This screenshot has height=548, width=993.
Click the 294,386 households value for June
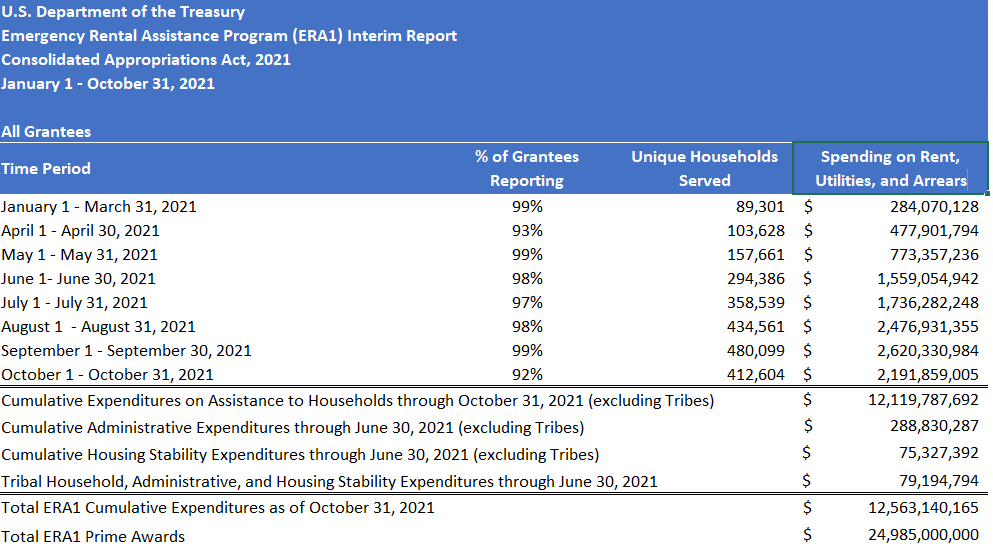[x=756, y=279]
